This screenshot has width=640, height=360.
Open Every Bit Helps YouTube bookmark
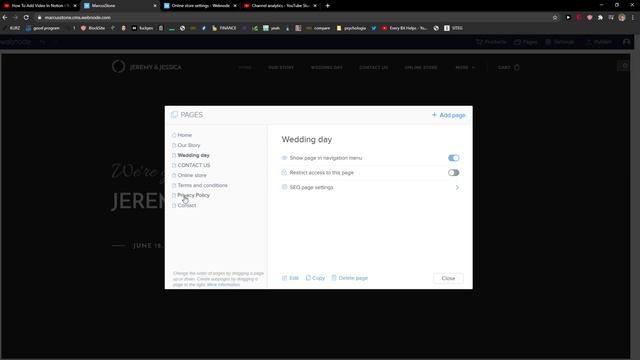[x=404, y=28]
